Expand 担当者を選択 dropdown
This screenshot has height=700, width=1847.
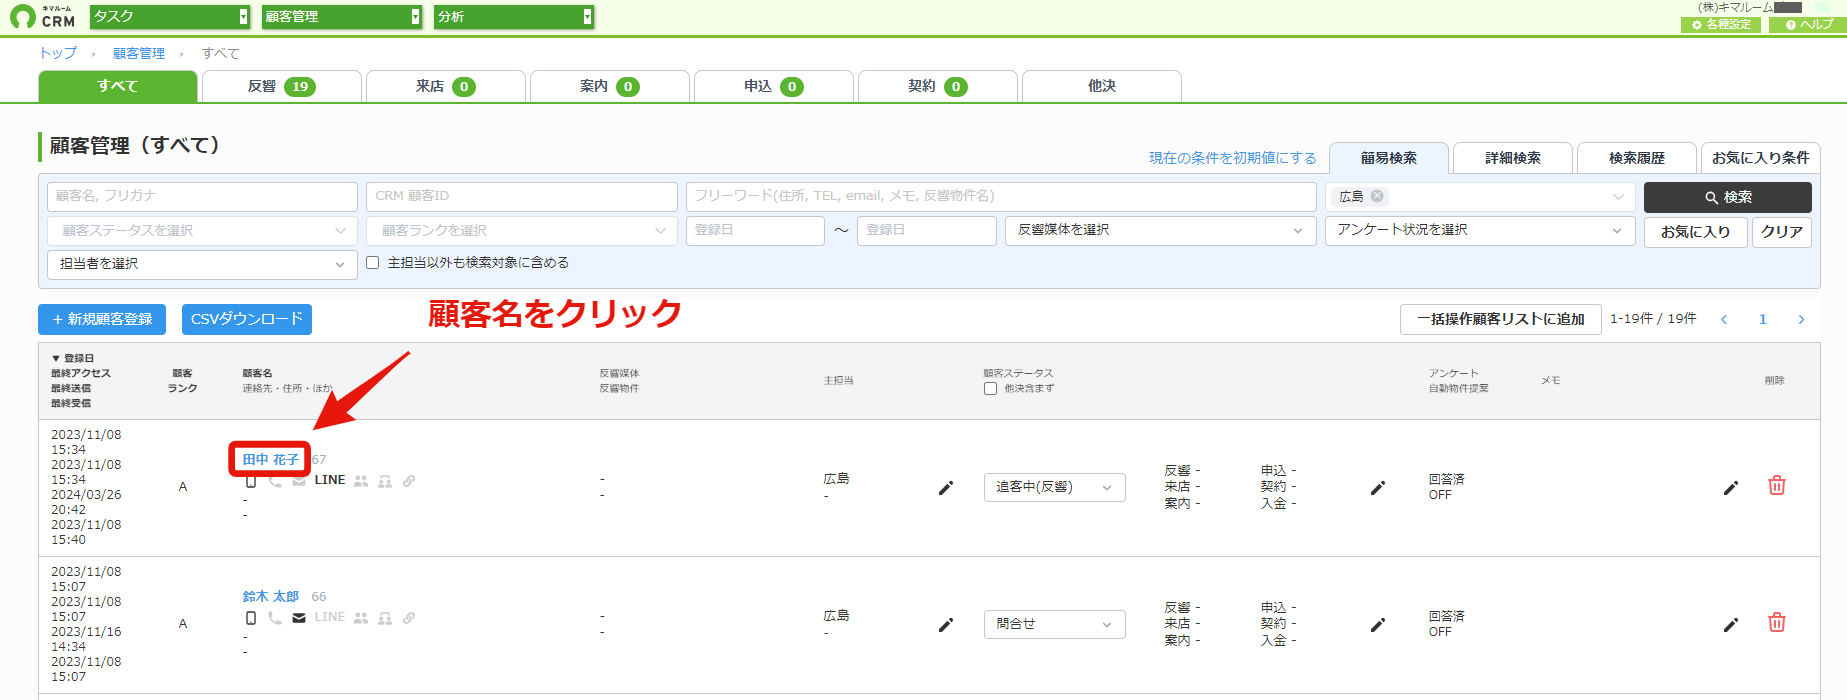202,264
